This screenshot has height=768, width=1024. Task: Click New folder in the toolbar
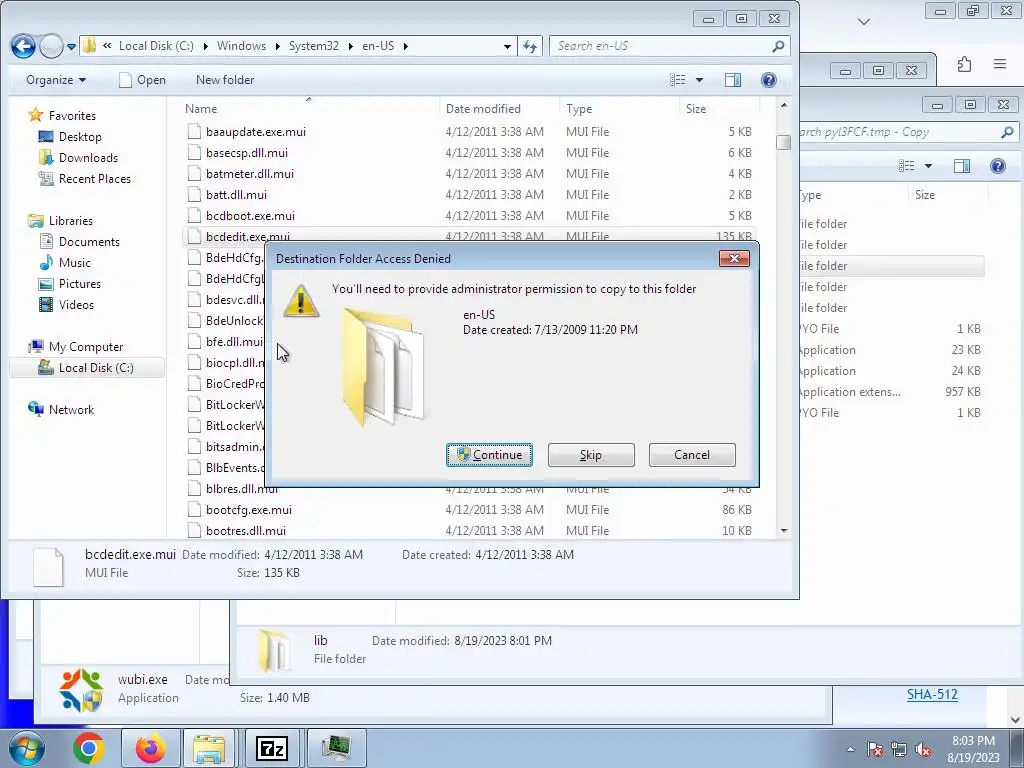[x=225, y=80]
